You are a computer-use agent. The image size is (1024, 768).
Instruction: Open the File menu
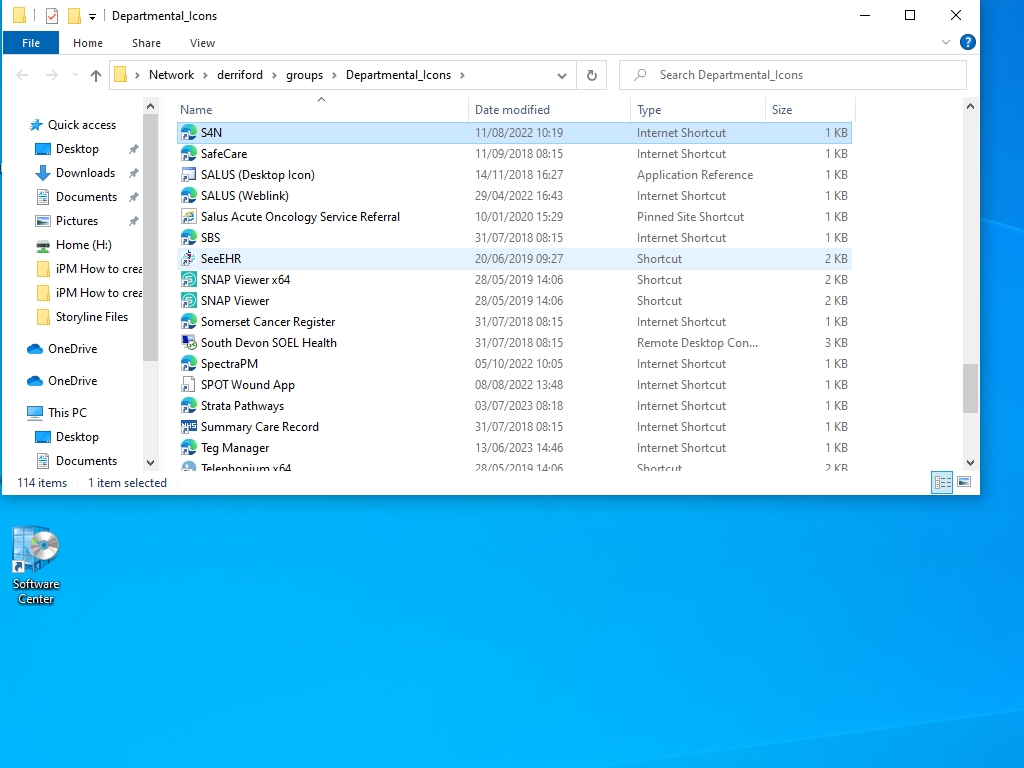pos(31,43)
